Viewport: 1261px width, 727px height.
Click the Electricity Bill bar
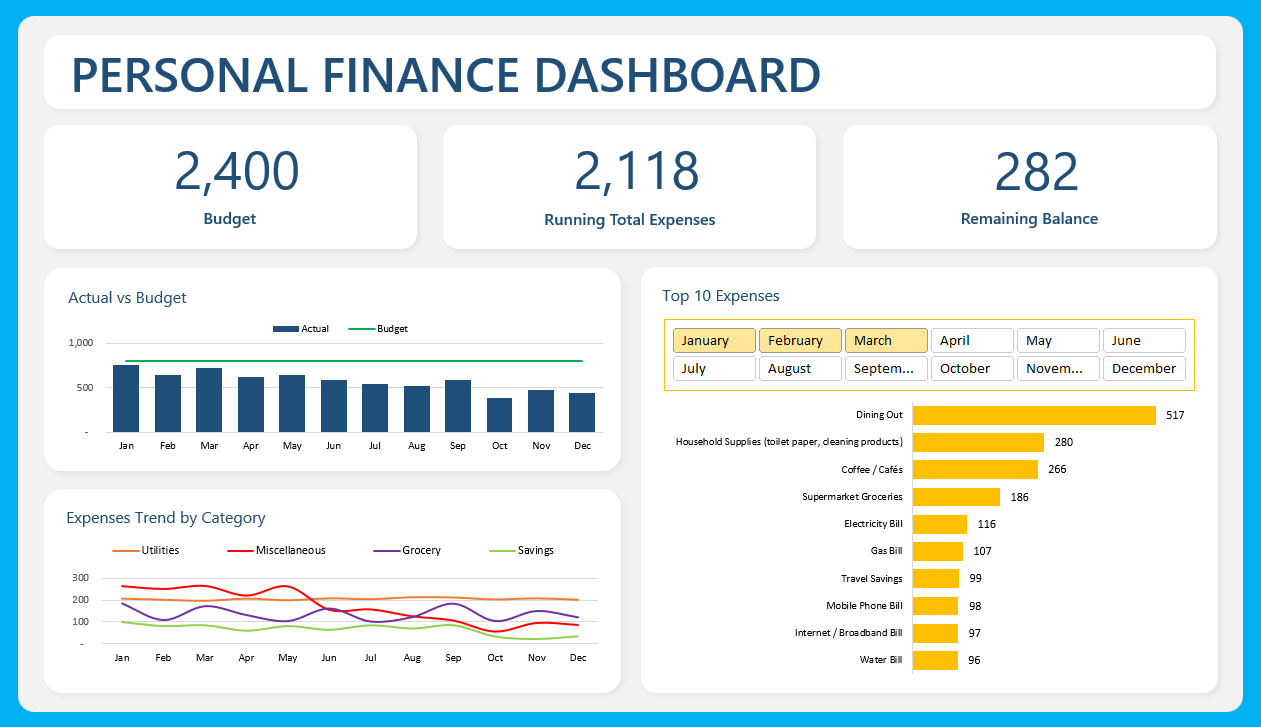[x=940, y=524]
